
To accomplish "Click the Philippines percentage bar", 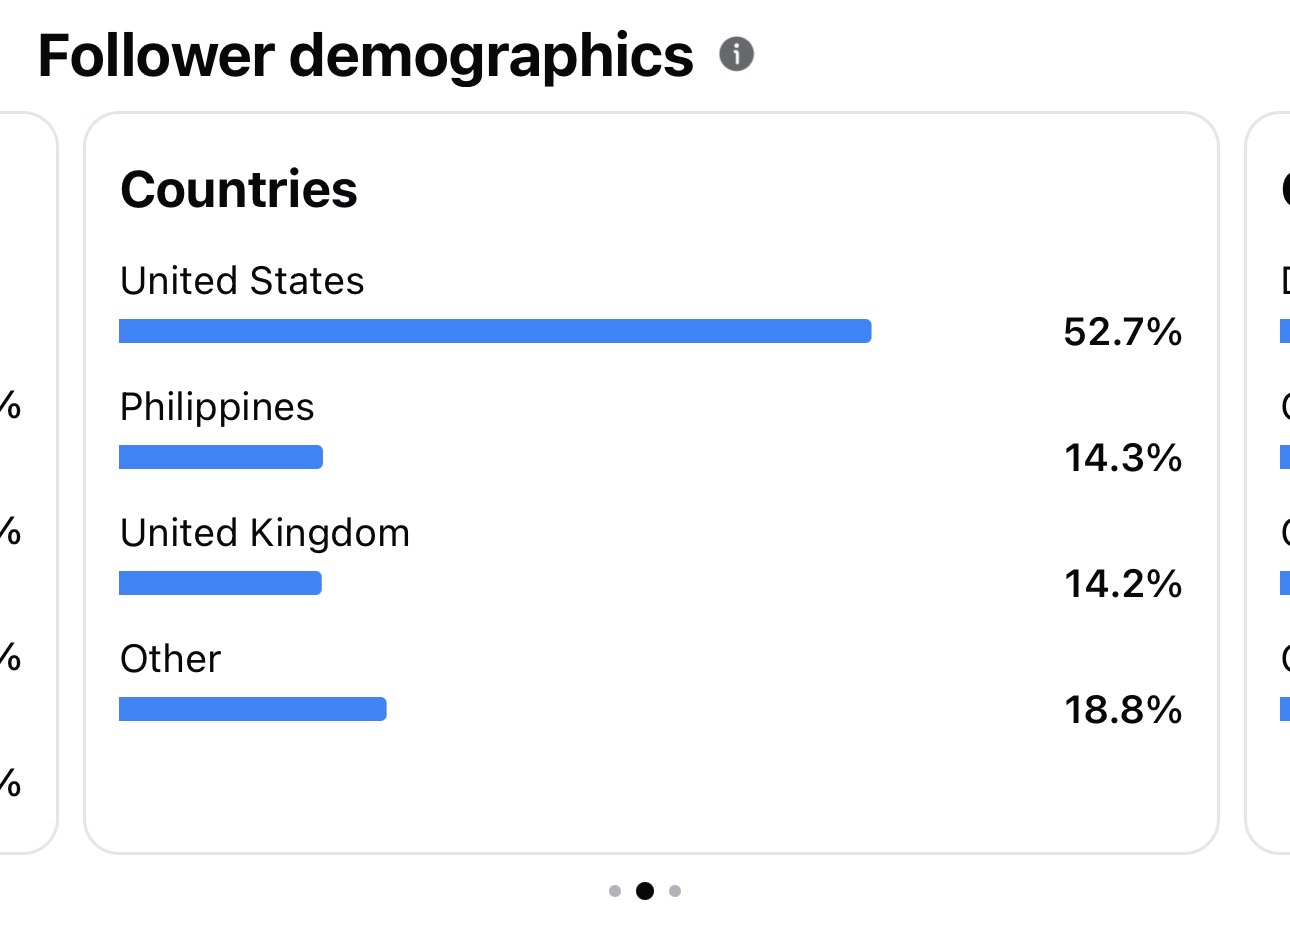I will (221, 457).
